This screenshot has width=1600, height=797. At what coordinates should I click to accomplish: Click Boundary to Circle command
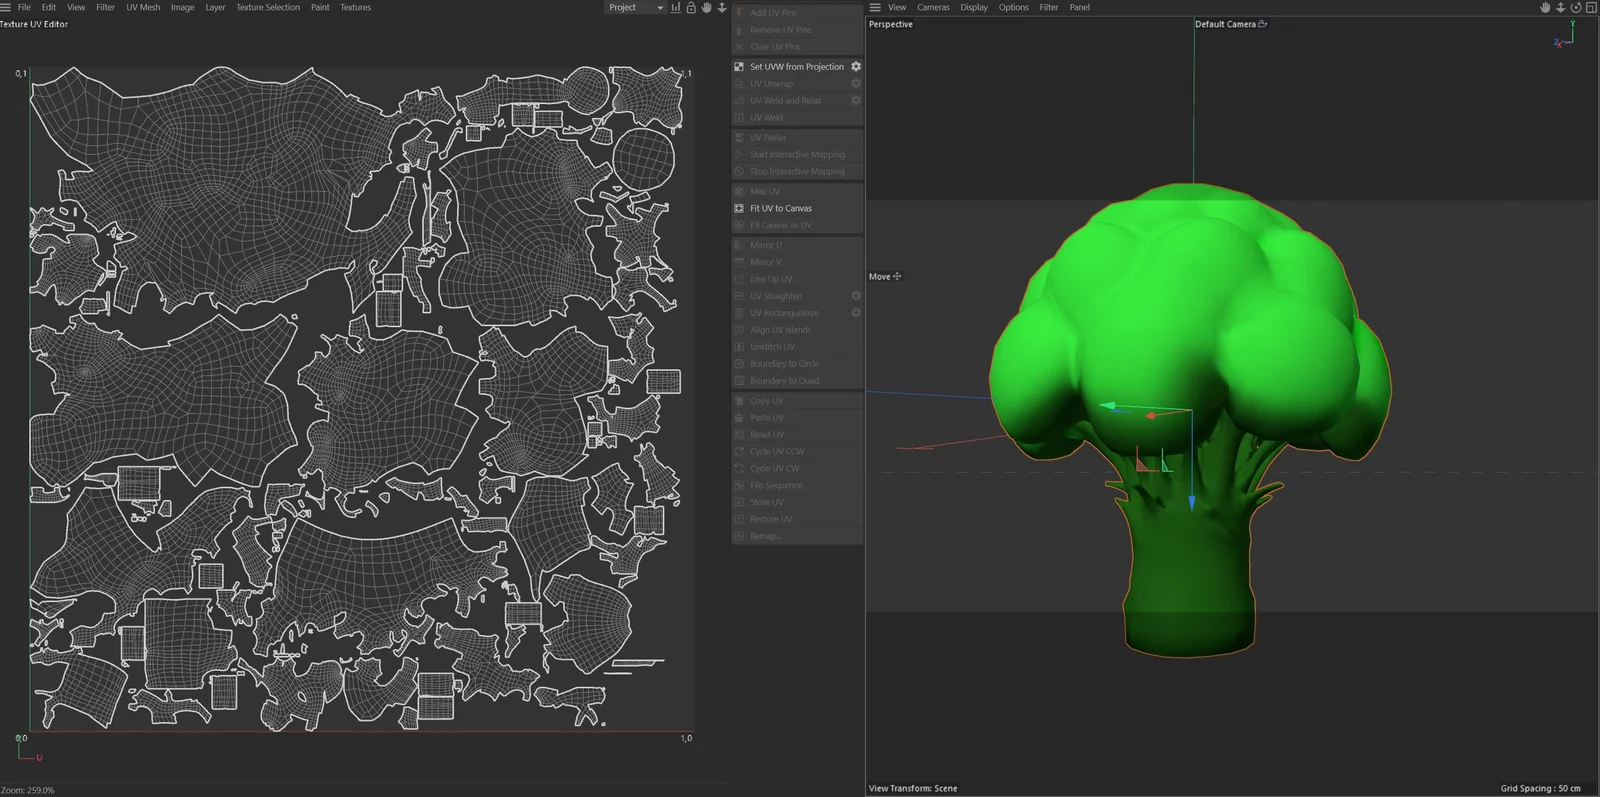pyautogui.click(x=797, y=364)
